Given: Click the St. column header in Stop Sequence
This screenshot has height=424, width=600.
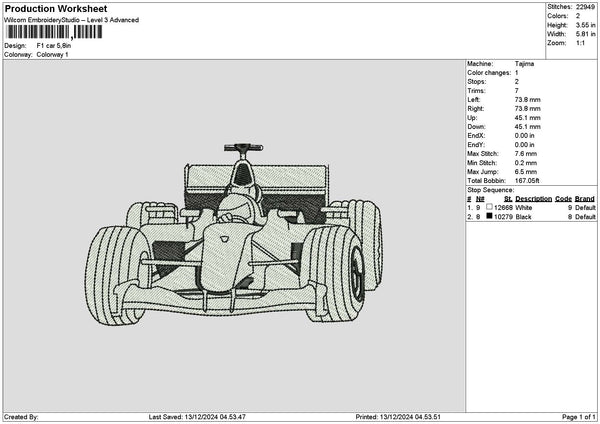Looking at the screenshot, I should point(508,198).
